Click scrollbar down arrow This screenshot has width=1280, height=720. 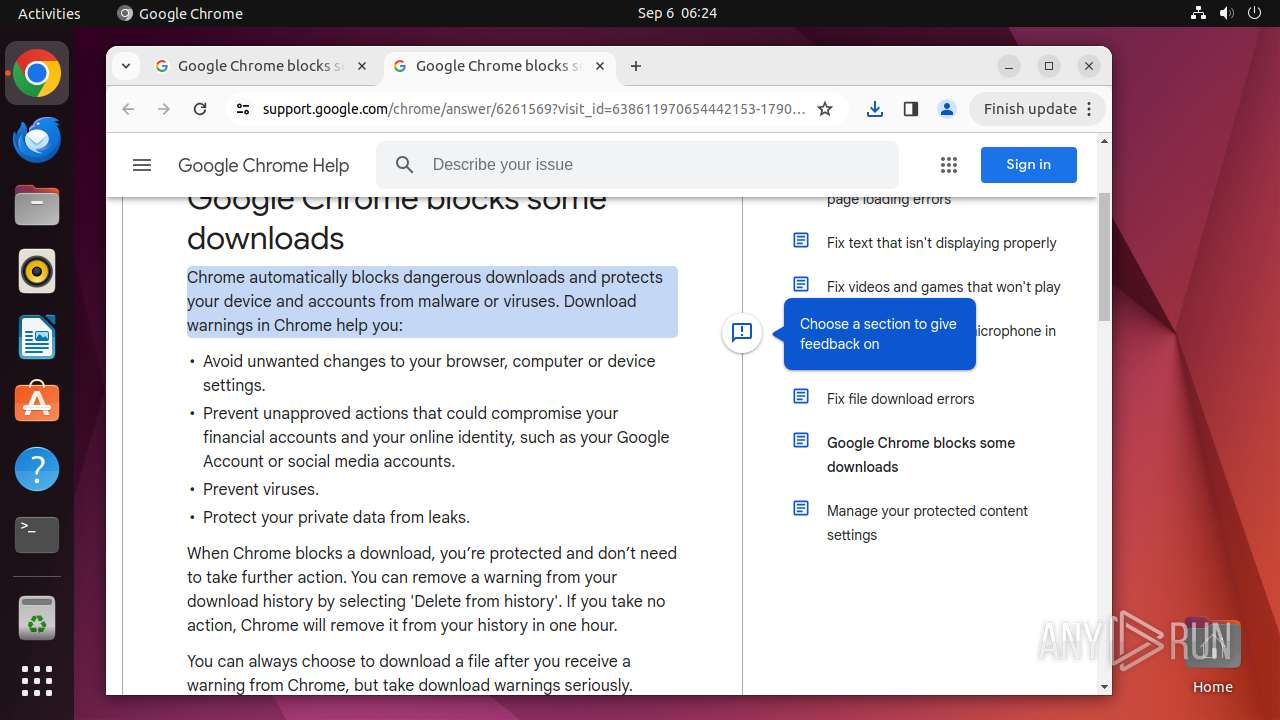[x=1104, y=687]
